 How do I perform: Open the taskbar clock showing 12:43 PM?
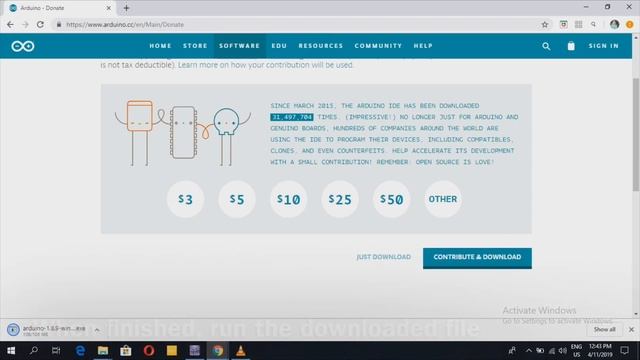coord(600,351)
